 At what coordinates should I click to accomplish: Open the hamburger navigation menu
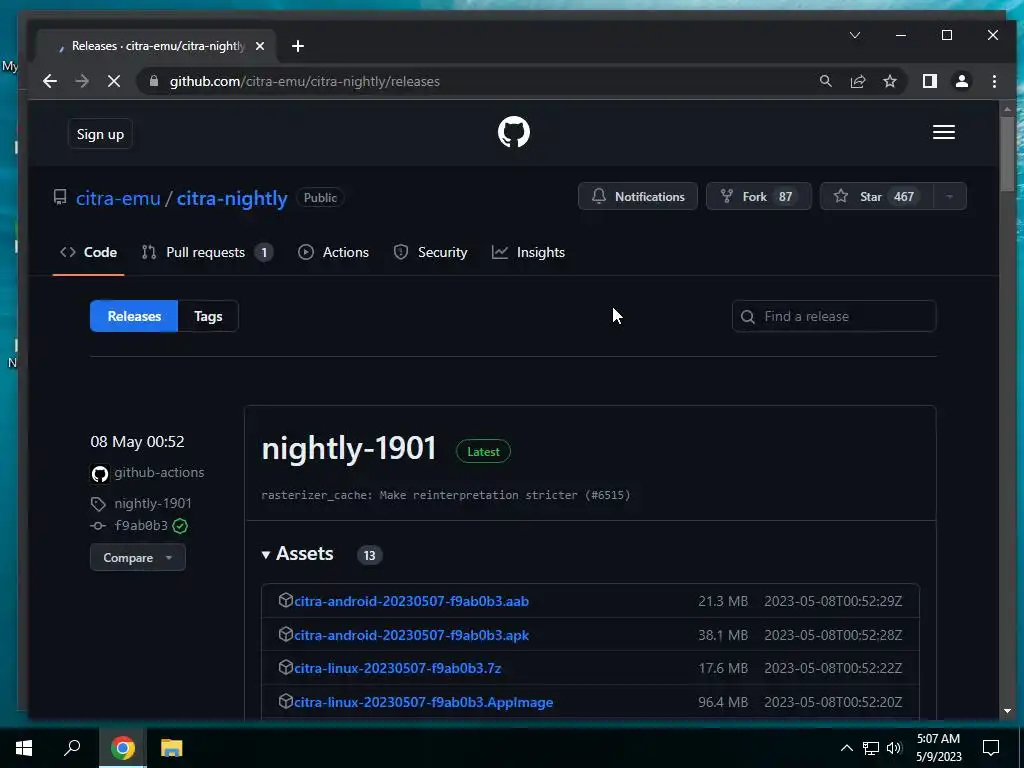click(944, 133)
